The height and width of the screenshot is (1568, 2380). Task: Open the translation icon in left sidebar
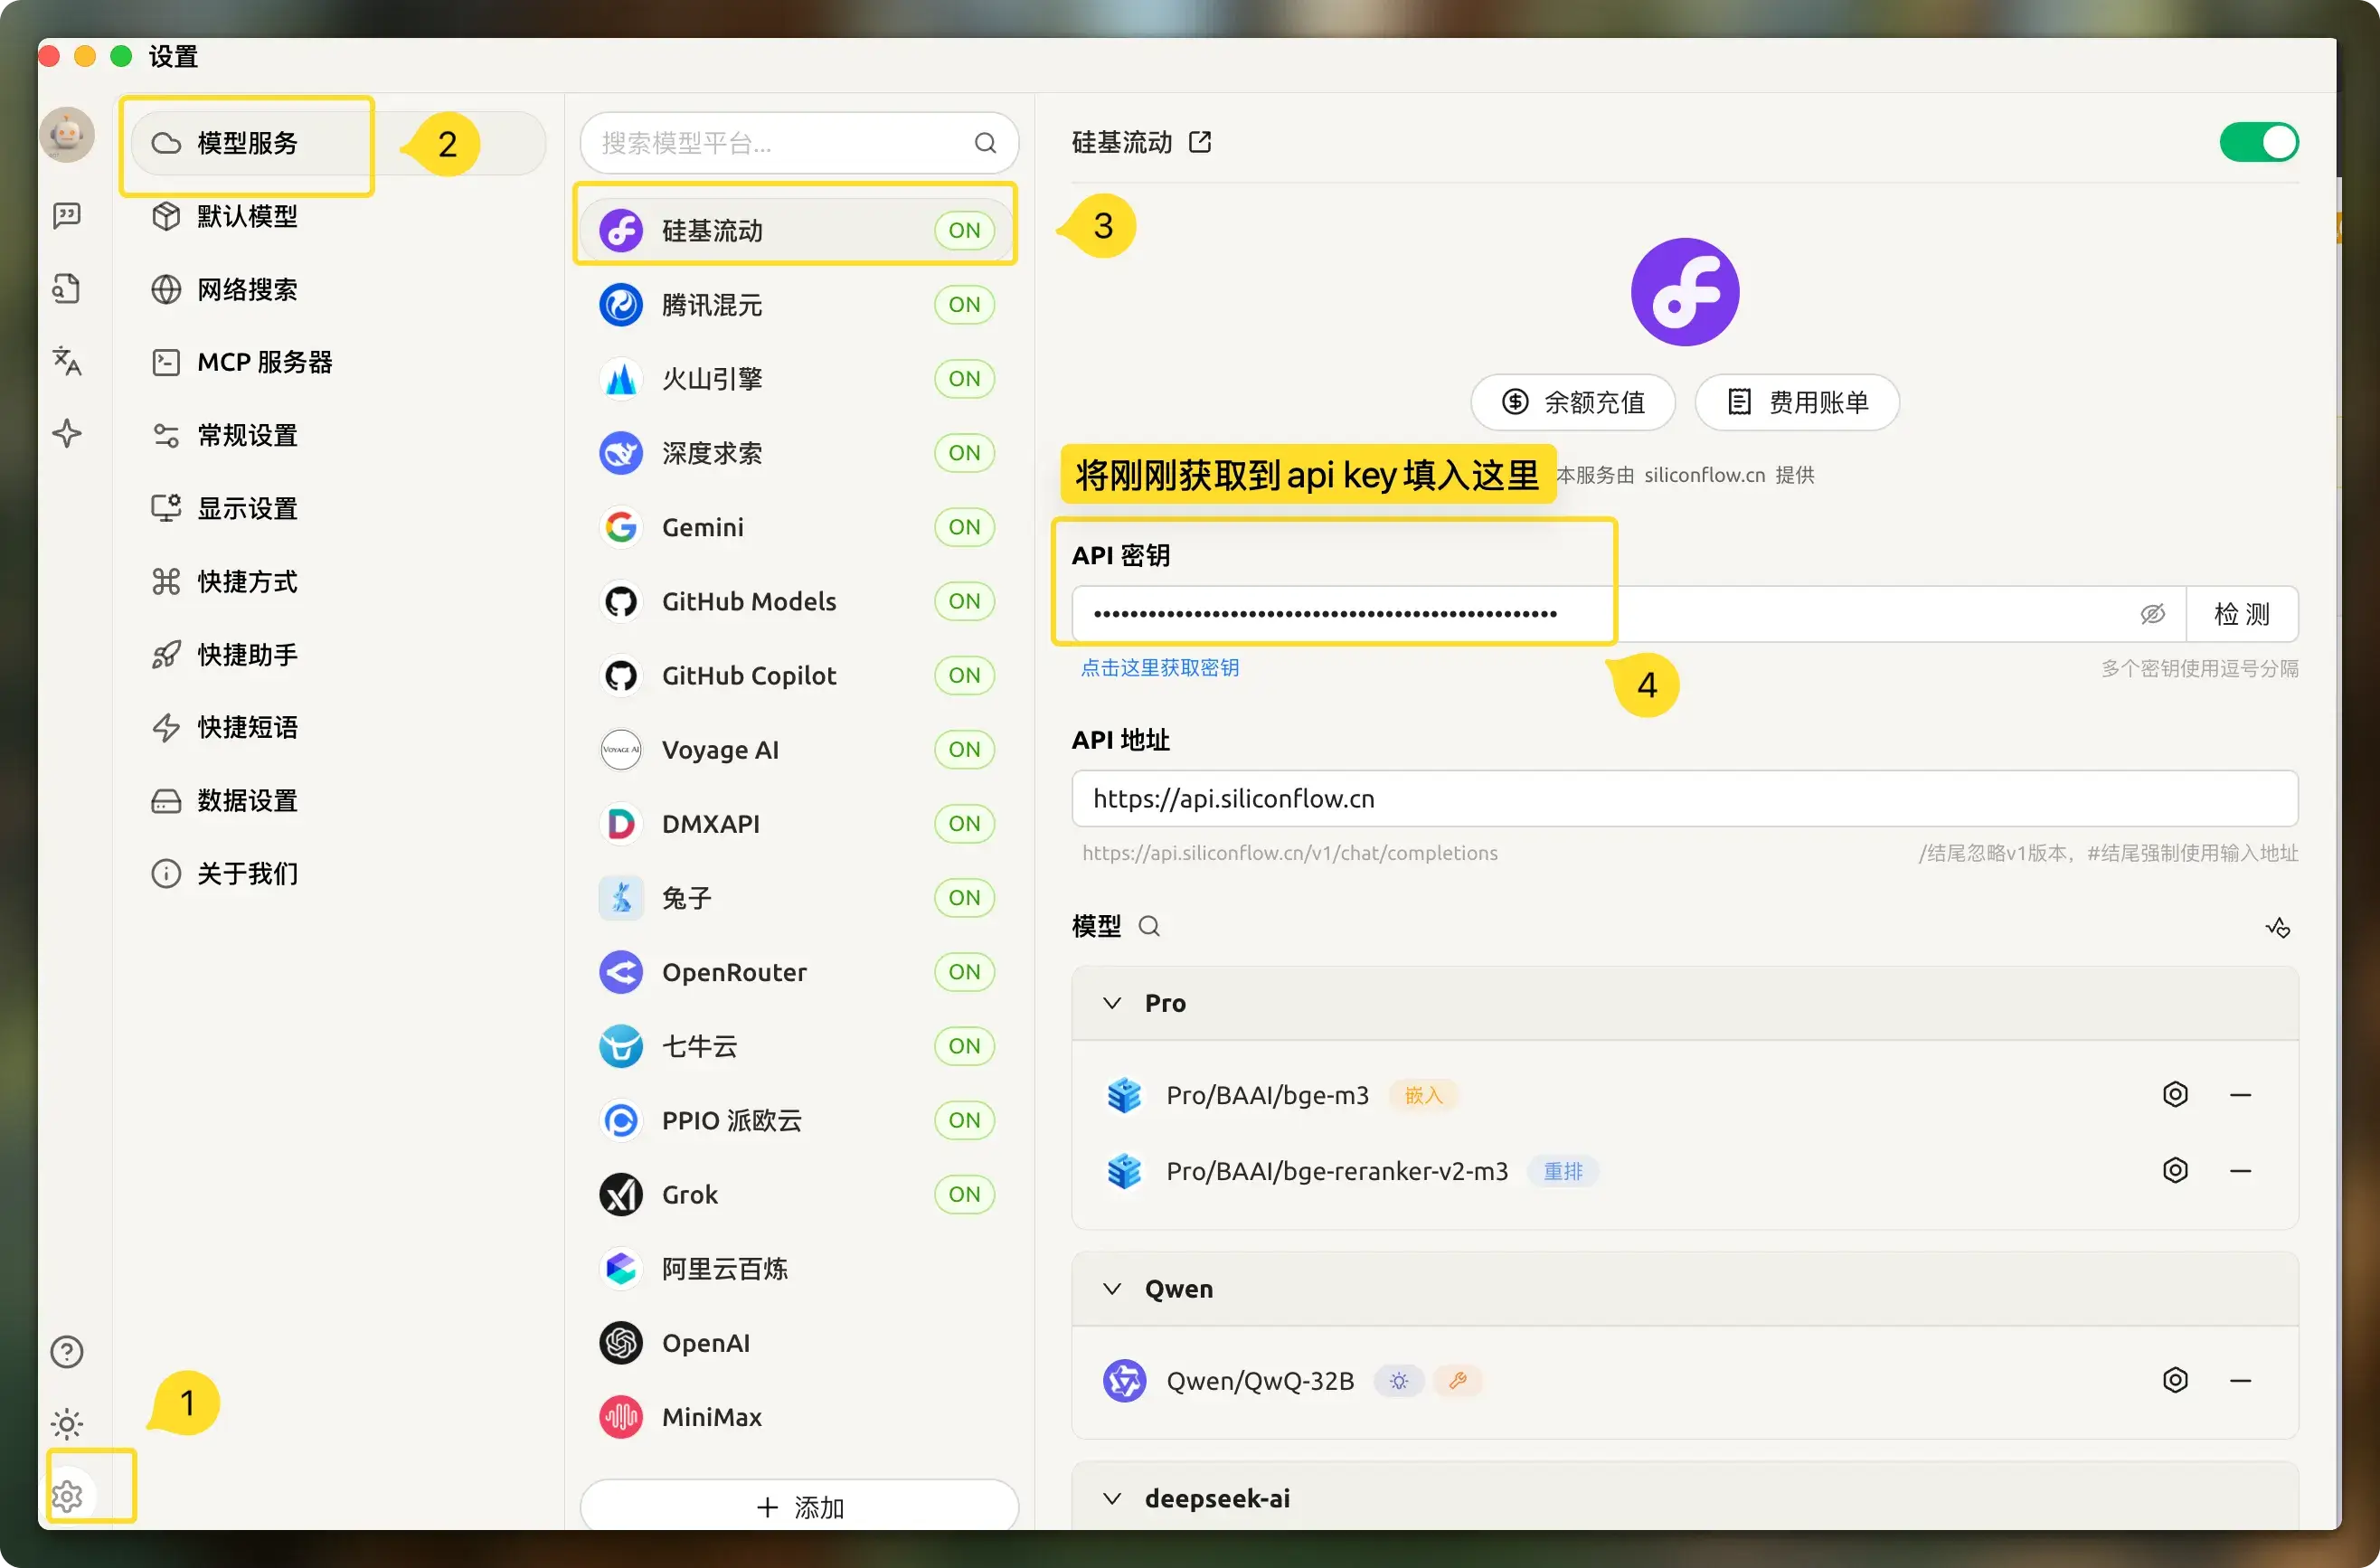pyautogui.click(x=67, y=361)
